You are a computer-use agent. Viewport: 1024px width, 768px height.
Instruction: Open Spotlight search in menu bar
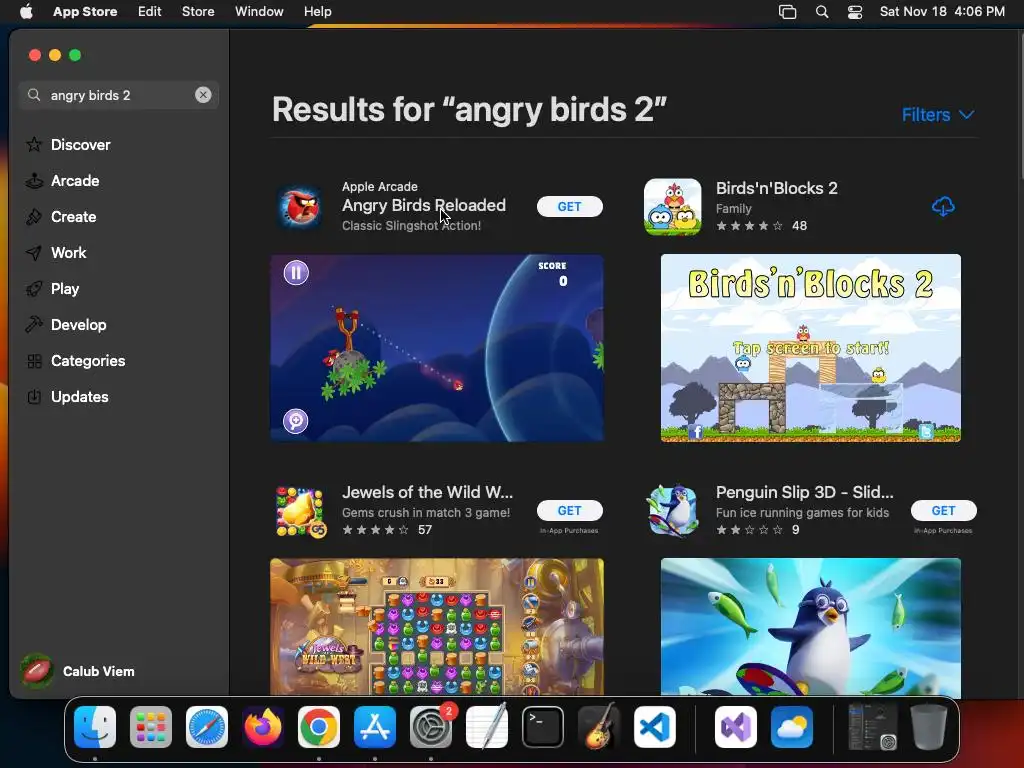[x=822, y=12]
